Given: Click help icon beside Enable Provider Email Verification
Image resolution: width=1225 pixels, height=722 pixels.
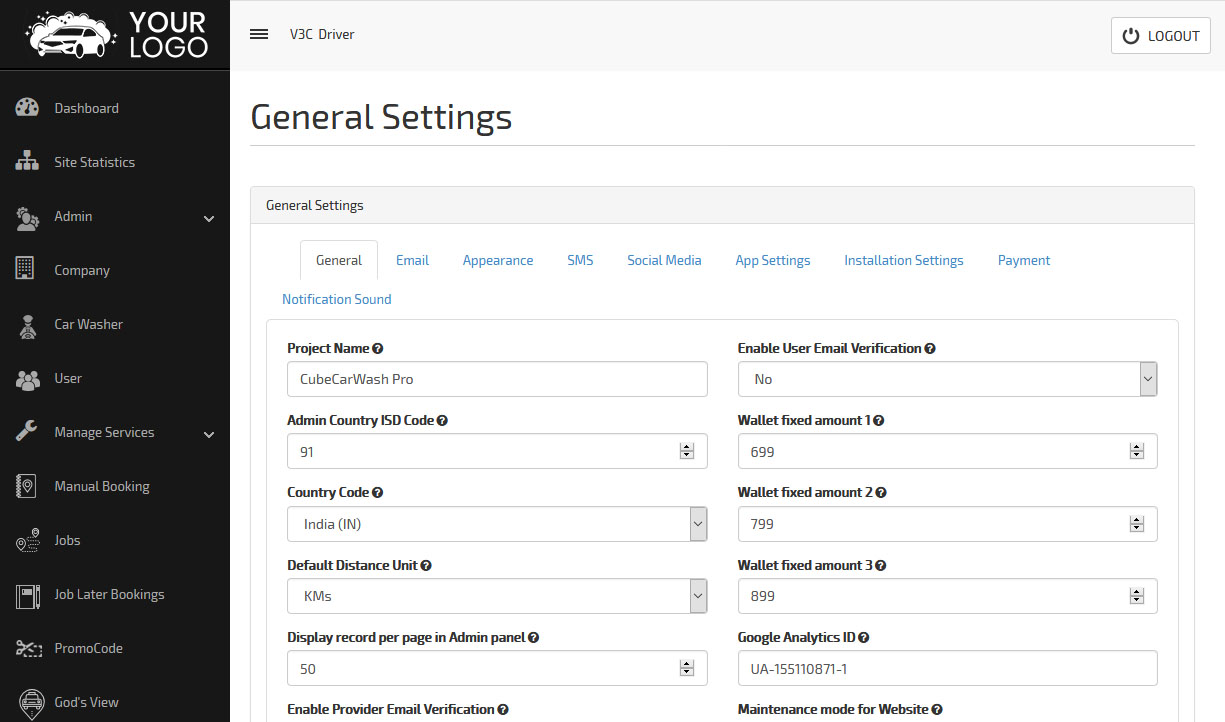Looking at the screenshot, I should pyautogui.click(x=503, y=709).
